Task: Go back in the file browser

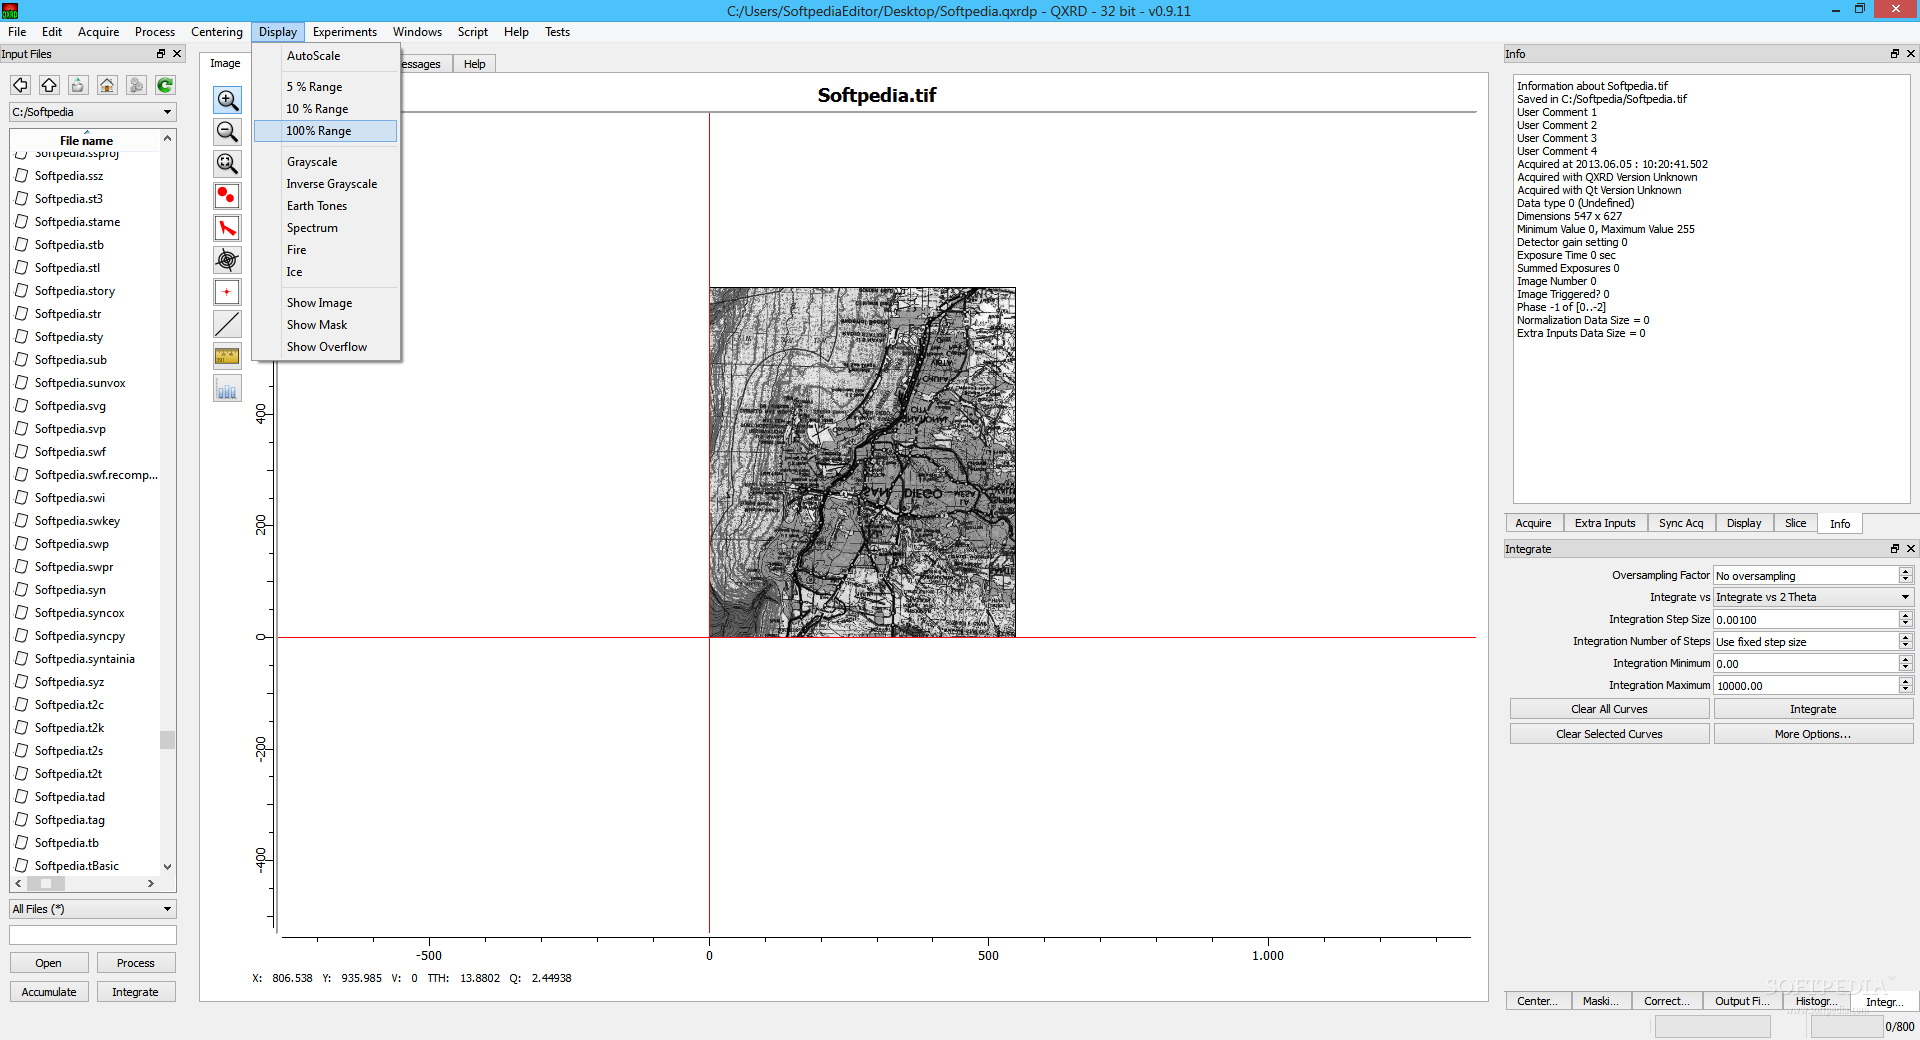Action: tap(20, 86)
